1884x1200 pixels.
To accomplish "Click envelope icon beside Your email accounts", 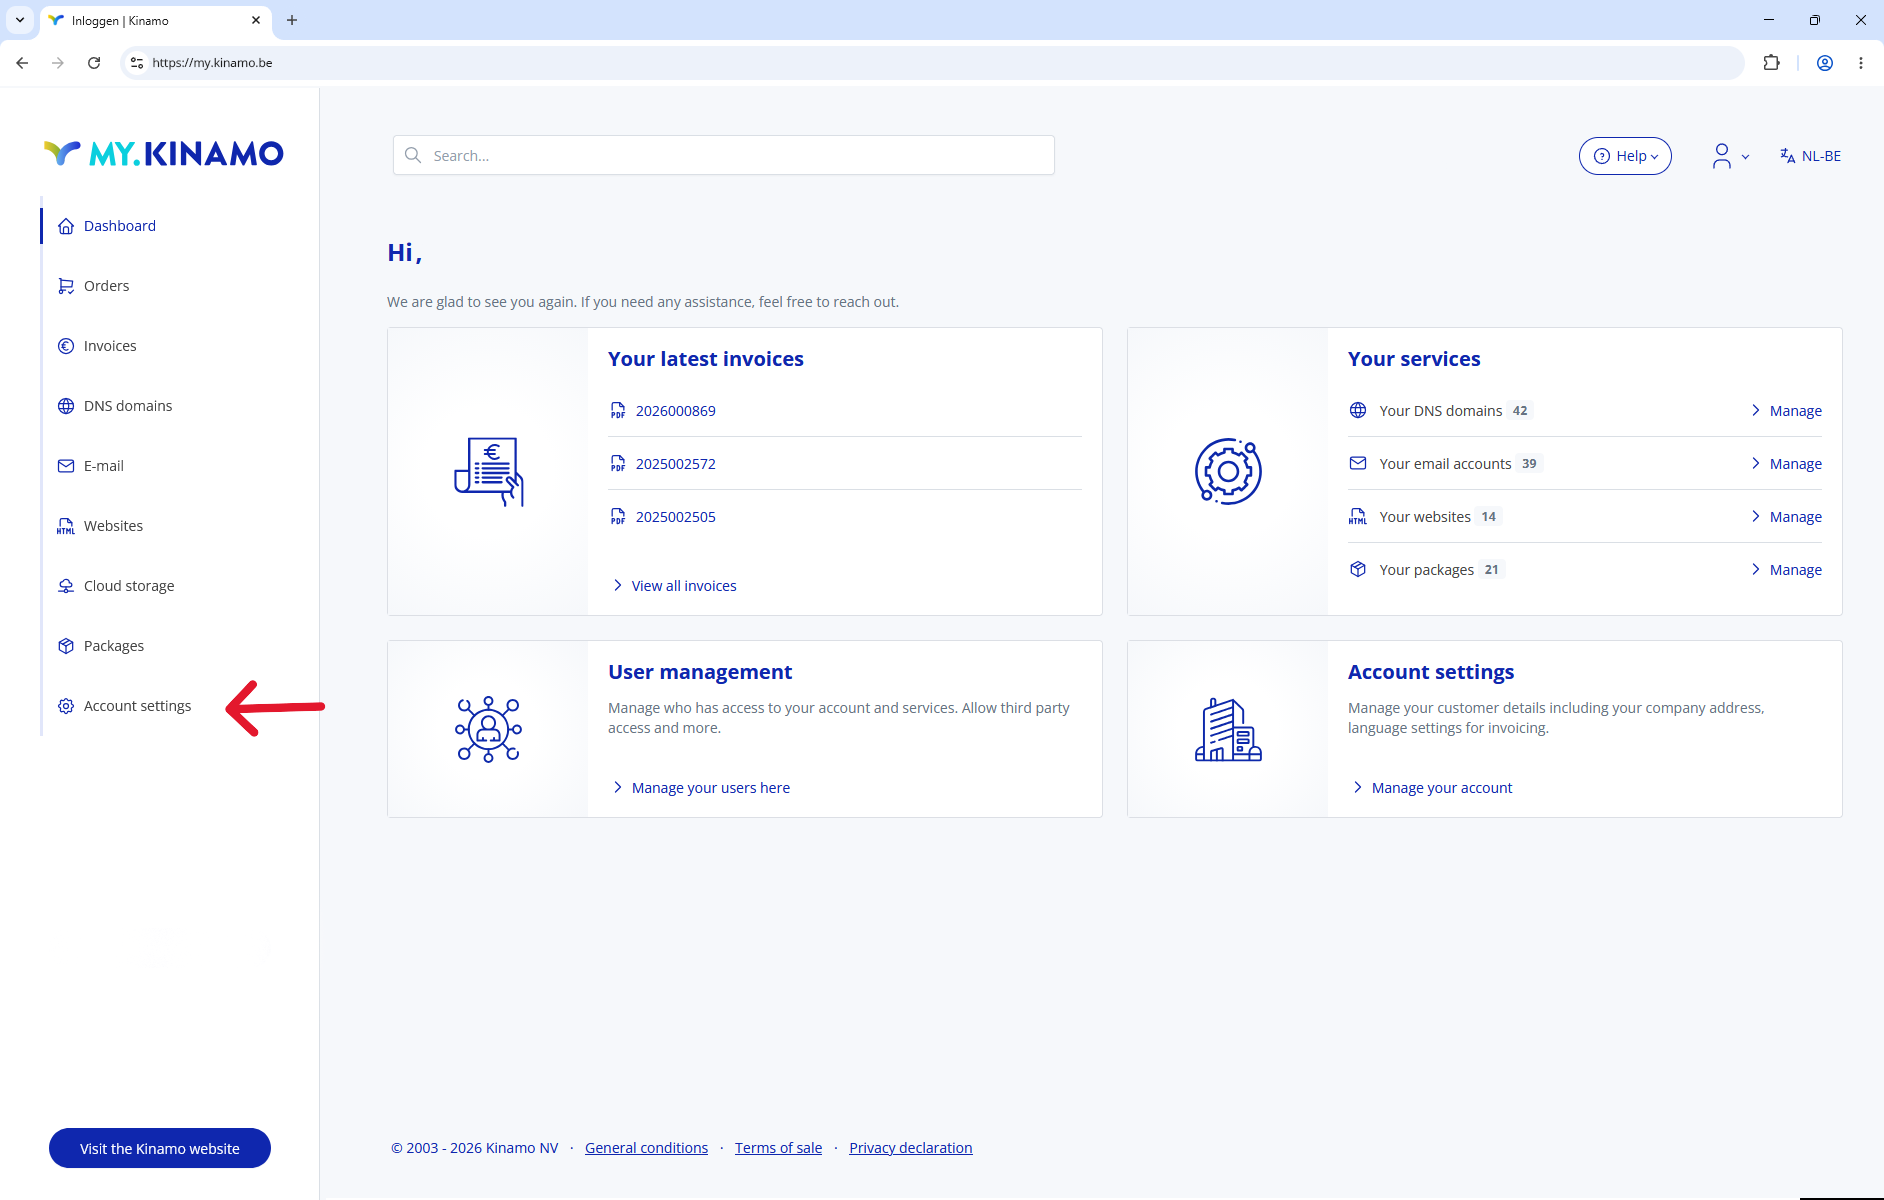I will tap(1358, 463).
